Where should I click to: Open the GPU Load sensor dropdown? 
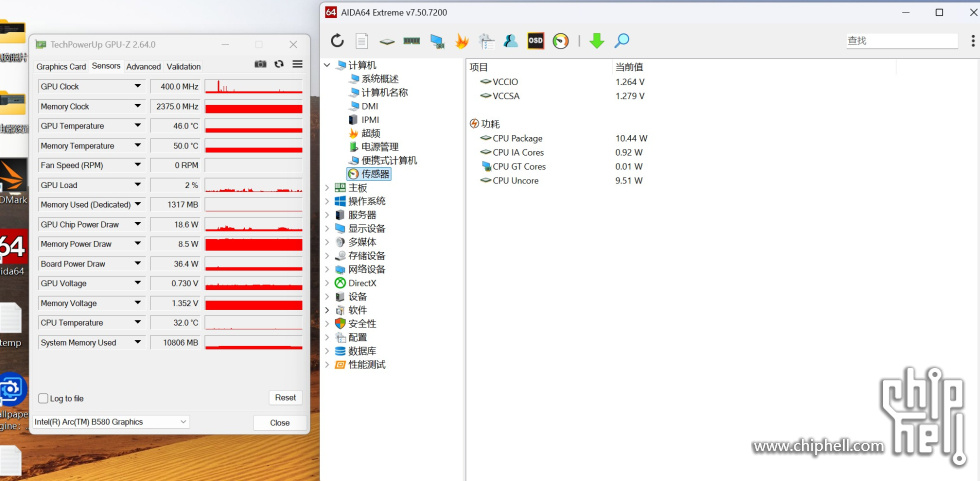click(138, 185)
